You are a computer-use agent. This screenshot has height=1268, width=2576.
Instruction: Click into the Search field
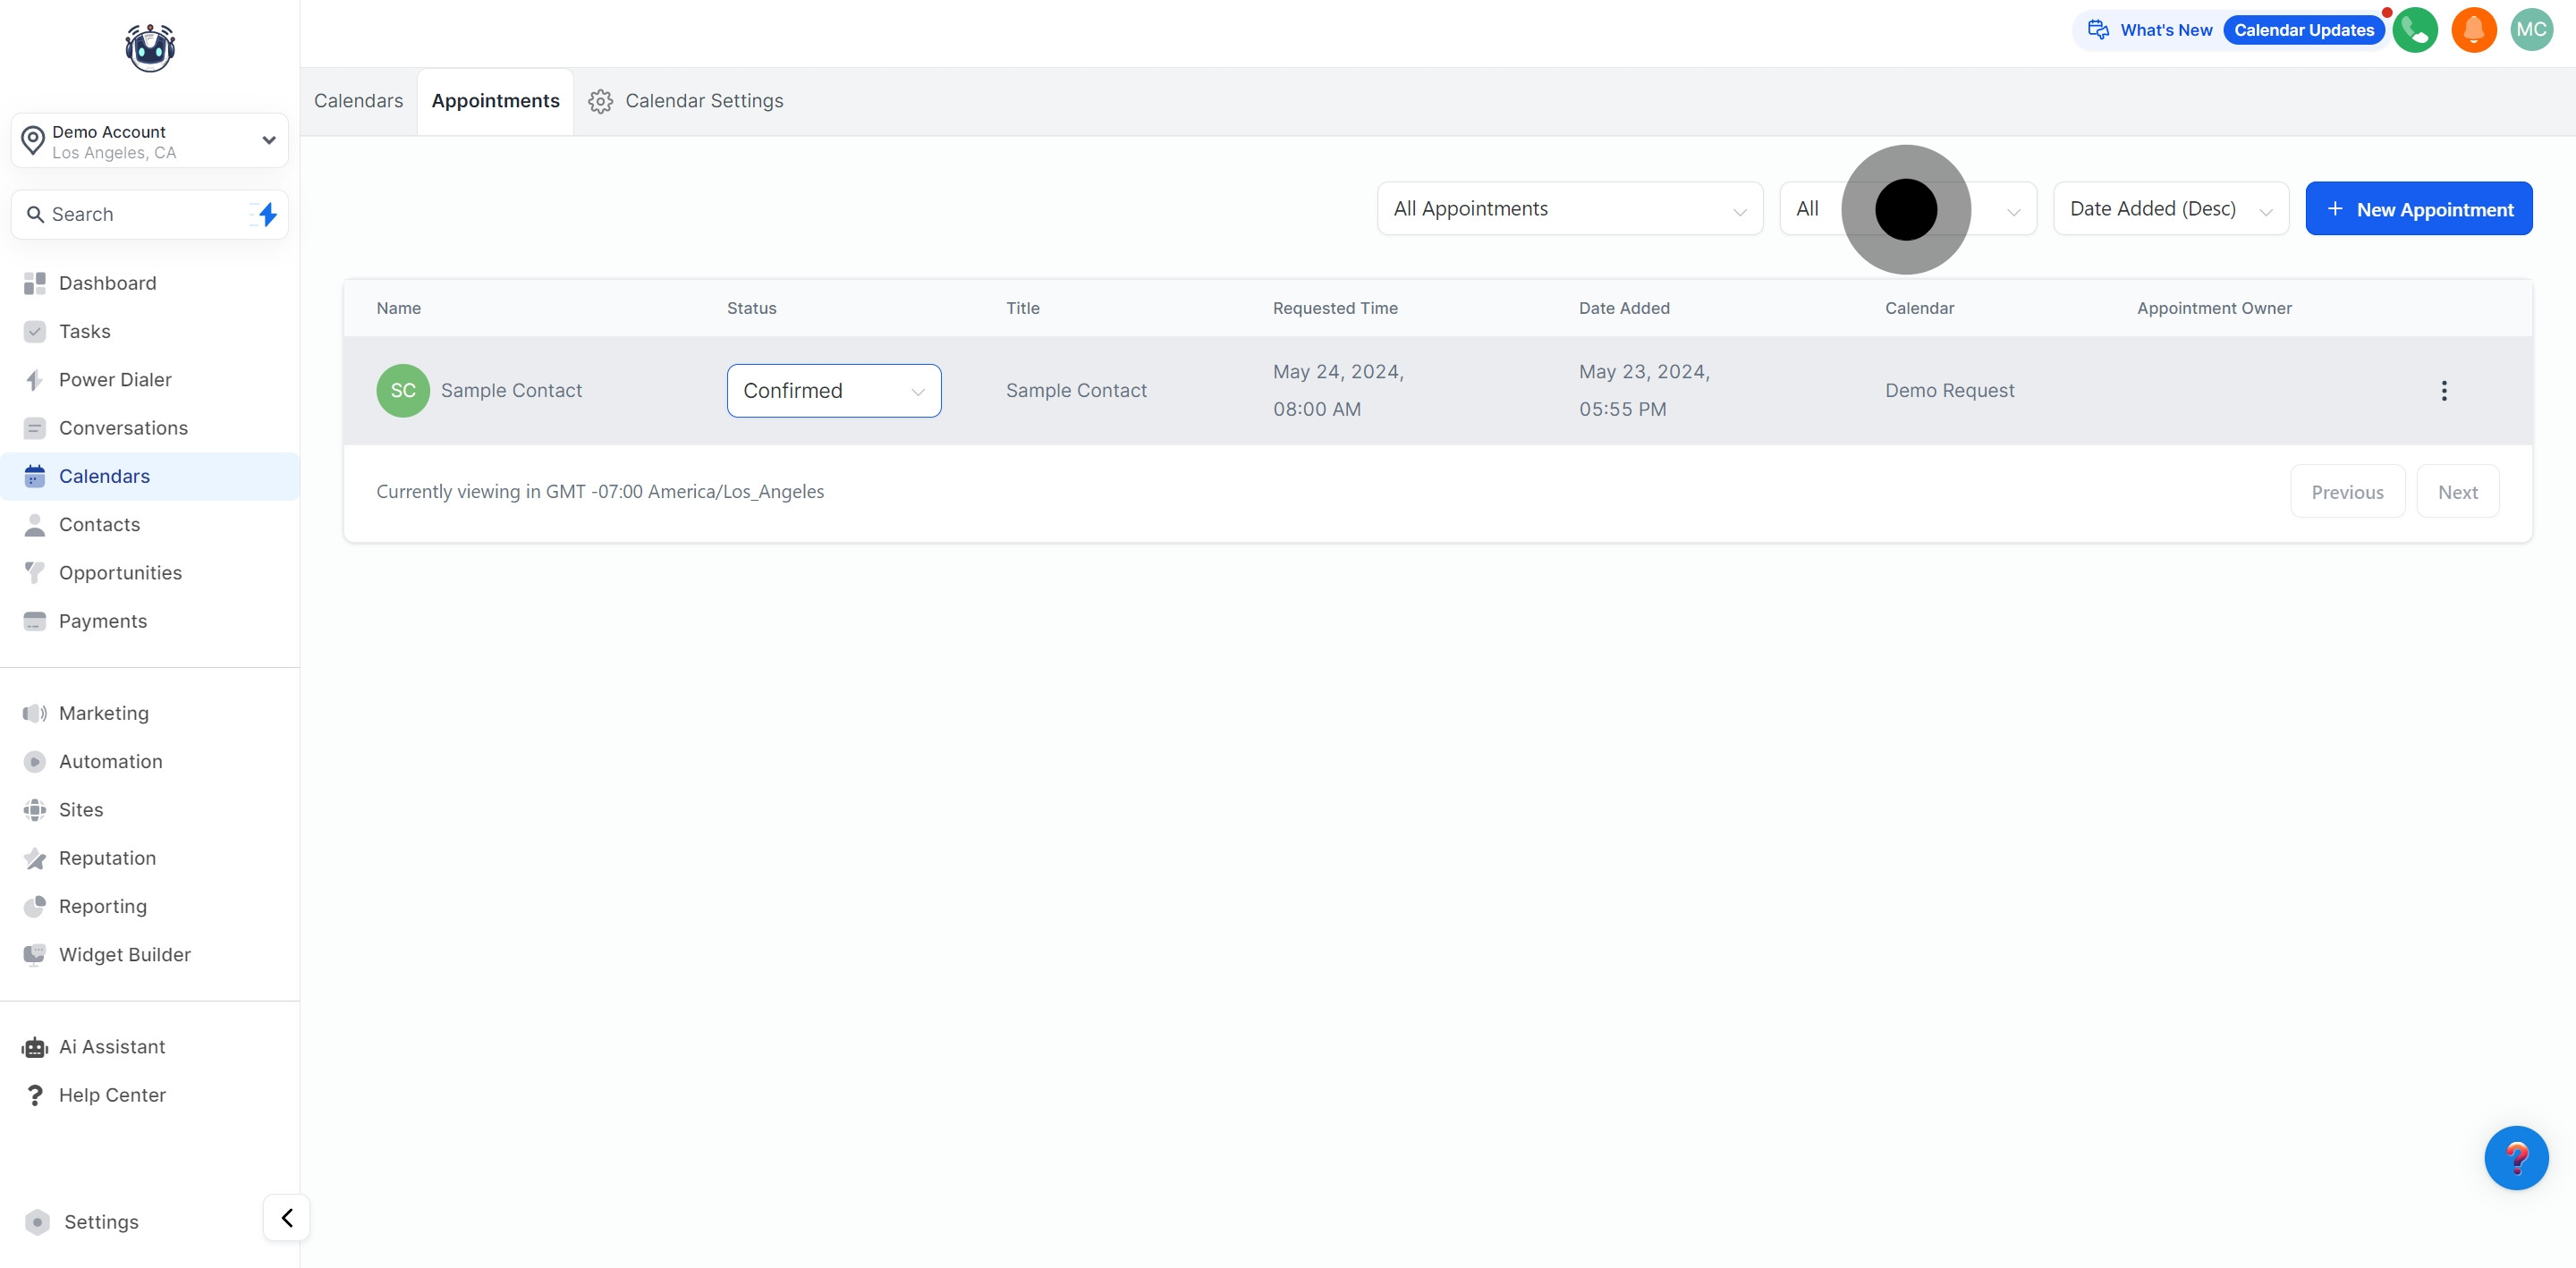140,214
